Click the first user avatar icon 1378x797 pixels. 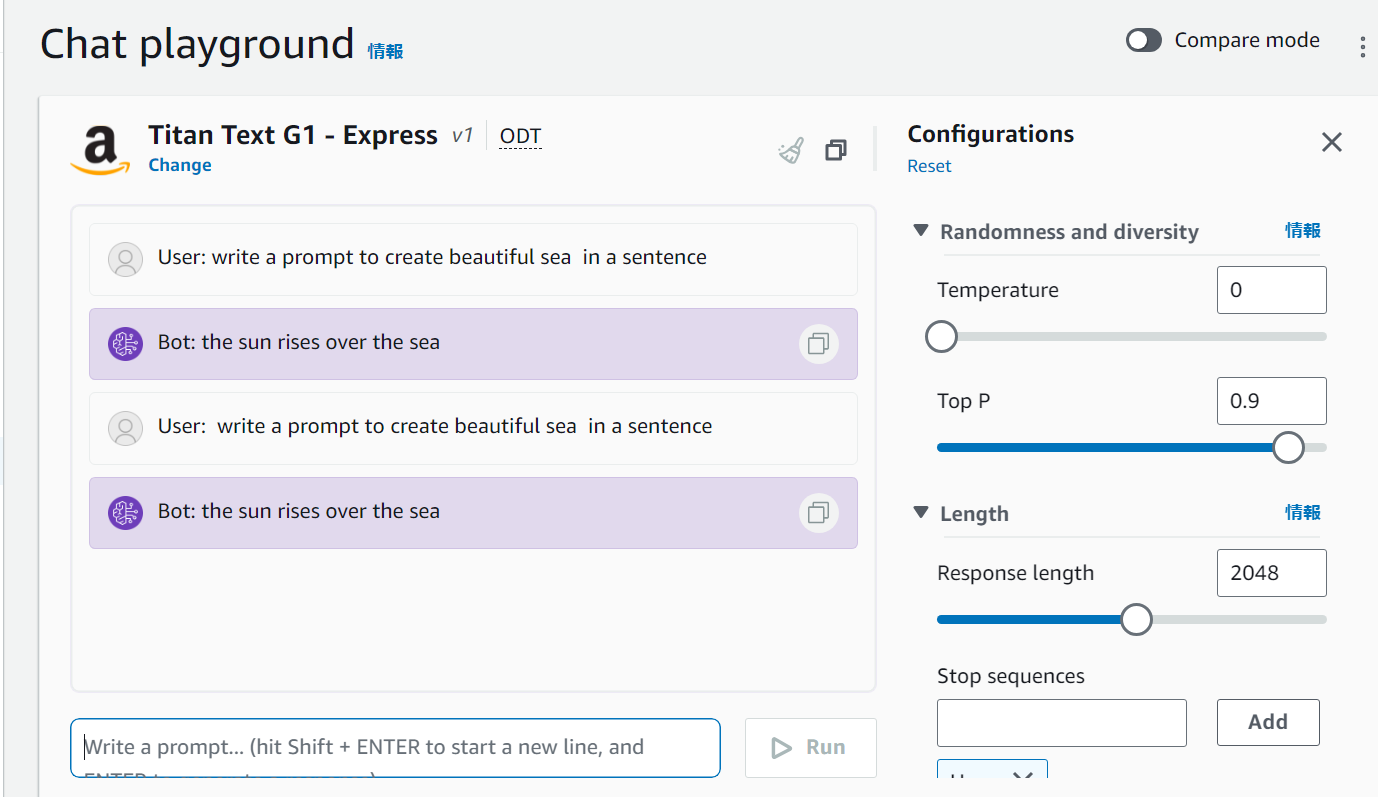tap(125, 259)
